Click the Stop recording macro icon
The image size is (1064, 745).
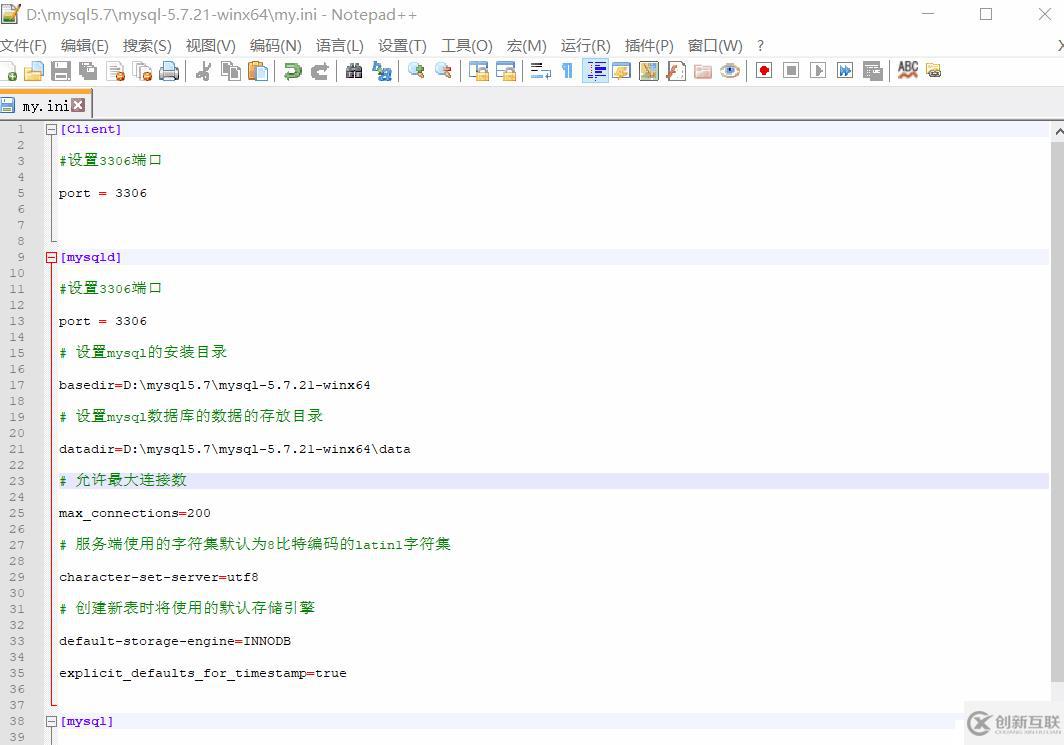point(791,71)
